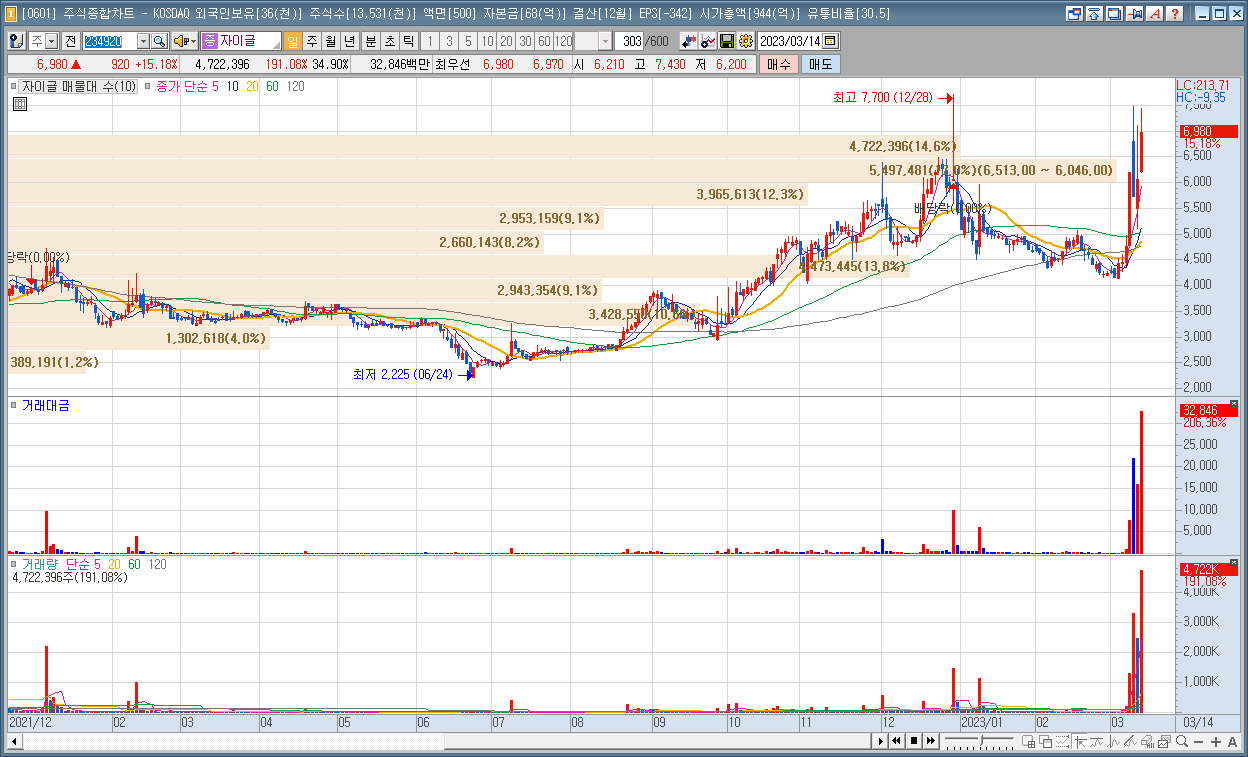
Task: Open help with the question mark icon
Action: point(1174,14)
